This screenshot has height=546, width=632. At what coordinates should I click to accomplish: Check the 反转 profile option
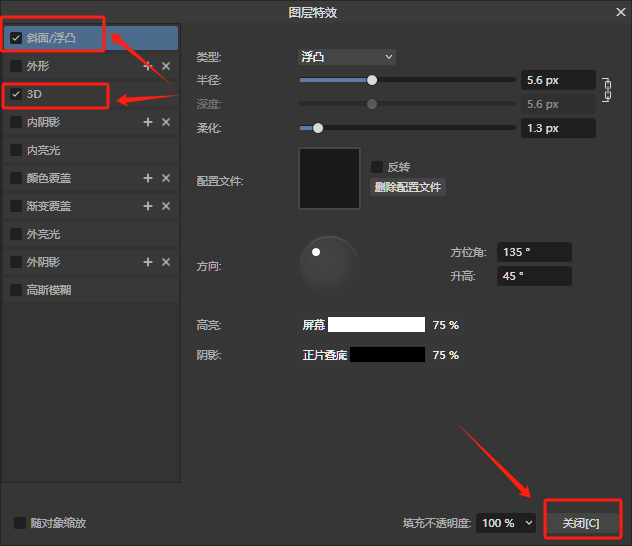377,167
